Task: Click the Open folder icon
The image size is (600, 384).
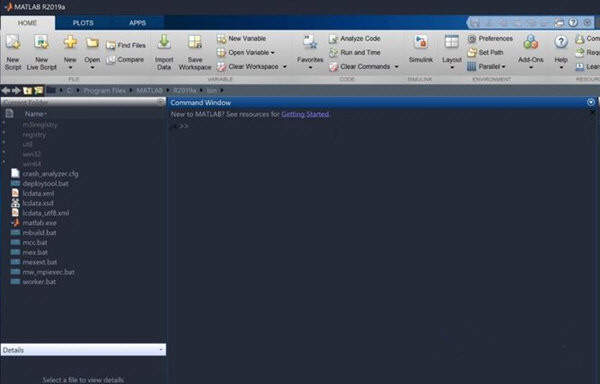Action: 92,42
